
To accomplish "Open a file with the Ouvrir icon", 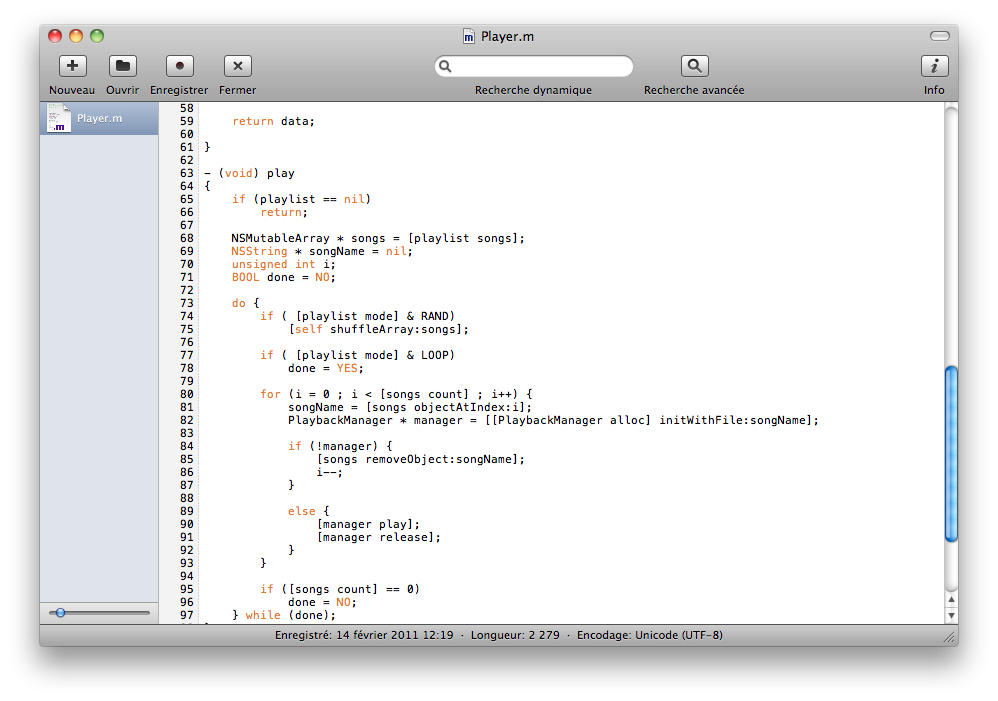I will coord(122,66).
